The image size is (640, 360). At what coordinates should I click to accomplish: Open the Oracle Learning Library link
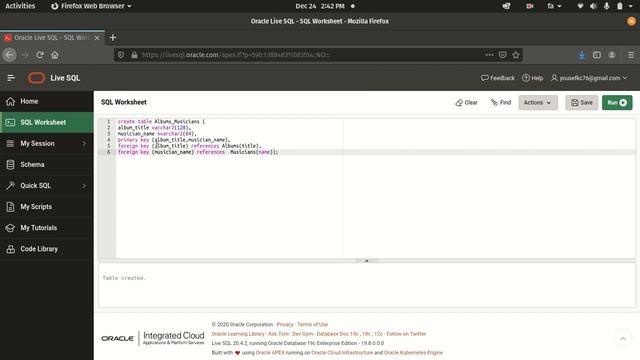pos(238,334)
